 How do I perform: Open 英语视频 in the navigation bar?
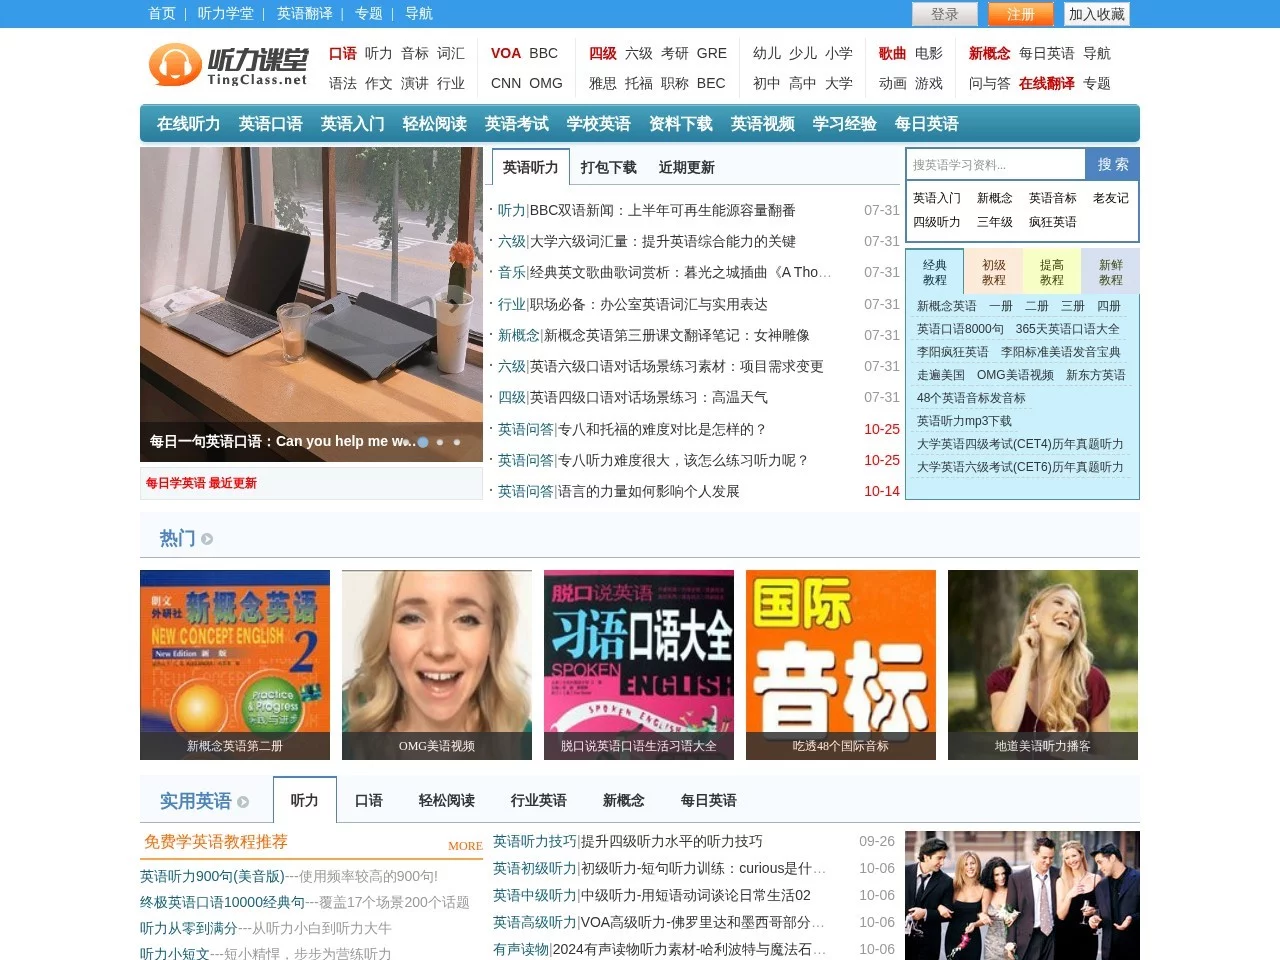point(762,124)
